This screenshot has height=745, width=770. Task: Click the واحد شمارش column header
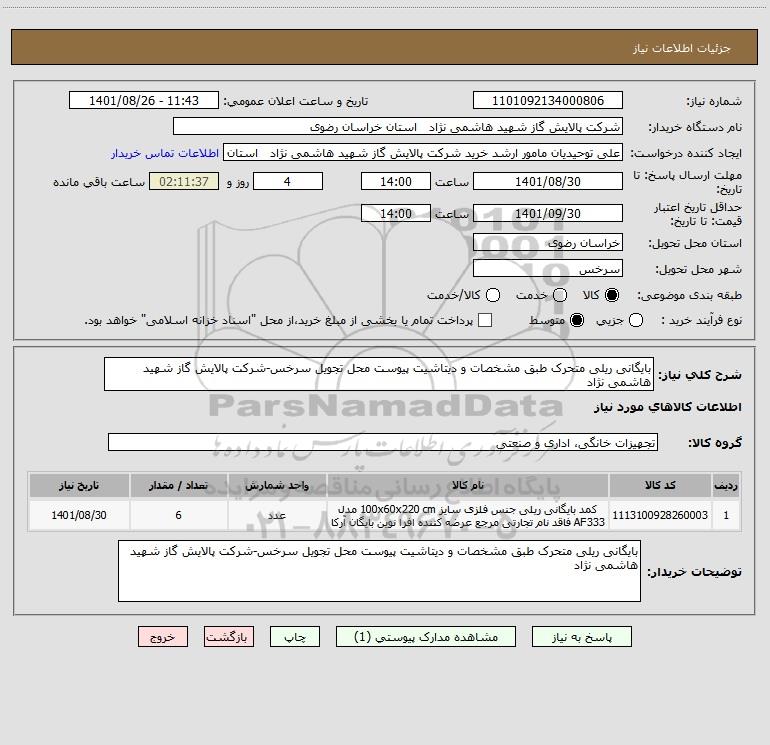tap(277, 486)
